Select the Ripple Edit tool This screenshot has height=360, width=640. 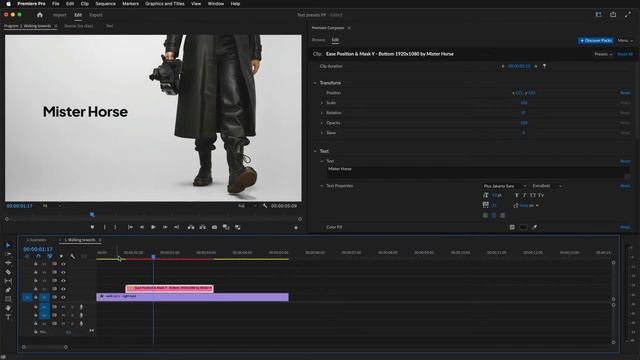pyautogui.click(x=8, y=263)
